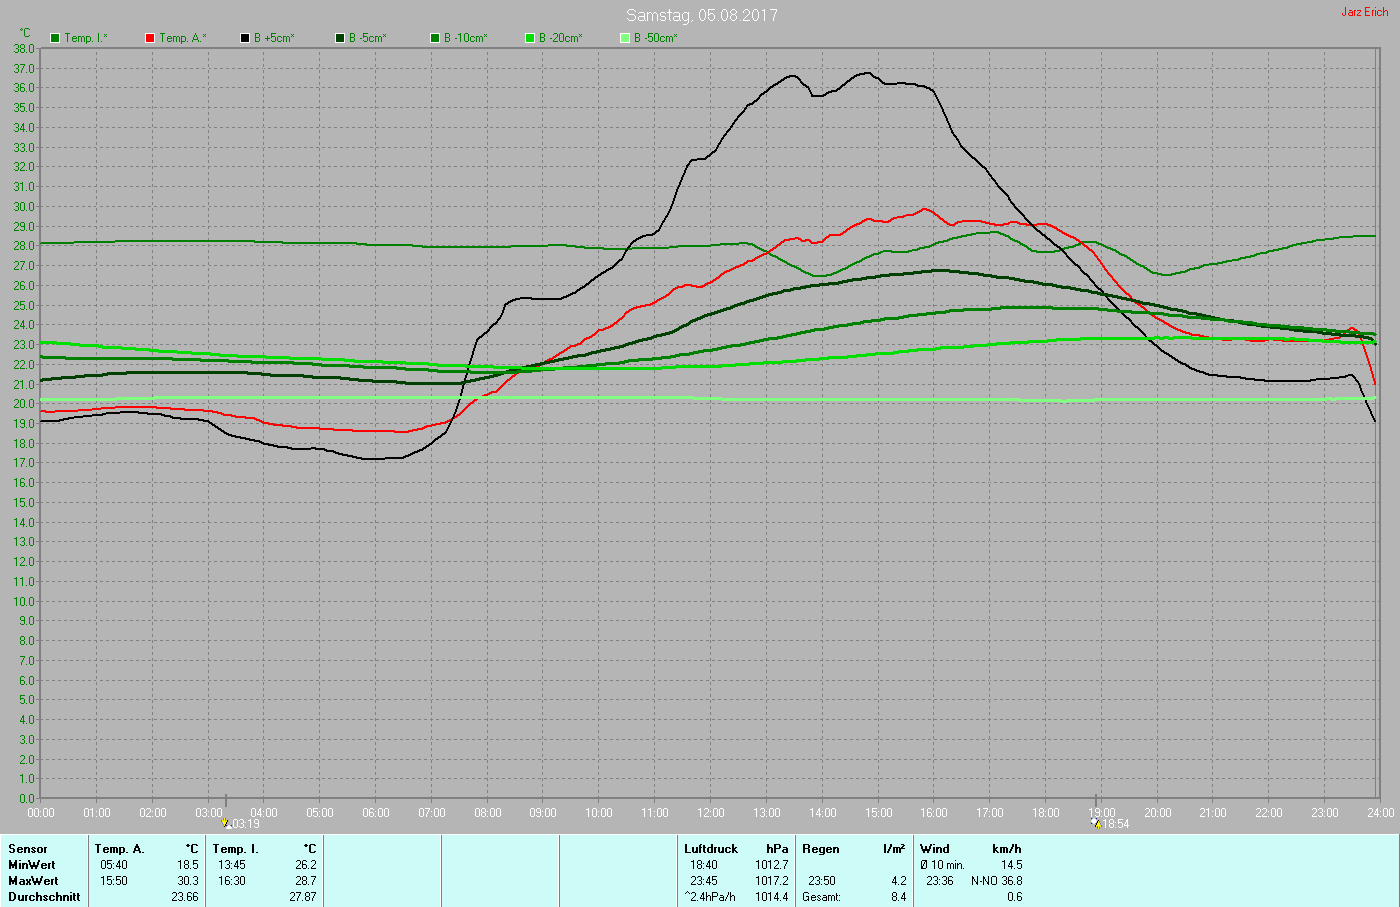Click the 'Luftdruck' column header
This screenshot has height=907, width=1400.
711,849
